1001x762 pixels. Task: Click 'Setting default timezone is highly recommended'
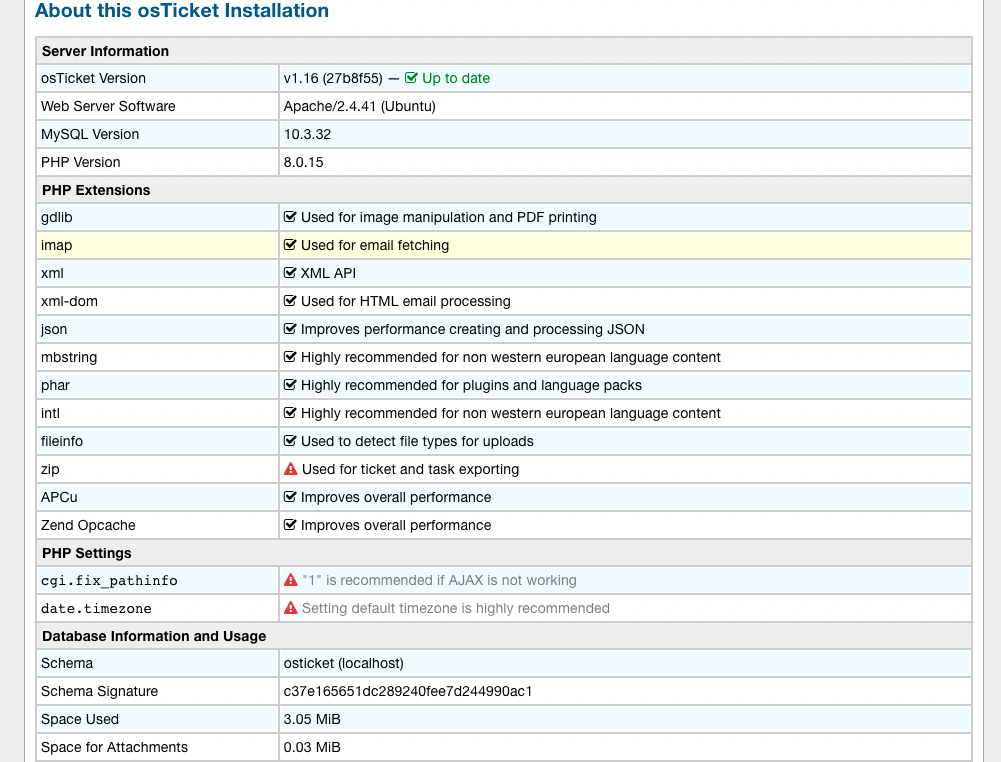pyautogui.click(x=456, y=609)
